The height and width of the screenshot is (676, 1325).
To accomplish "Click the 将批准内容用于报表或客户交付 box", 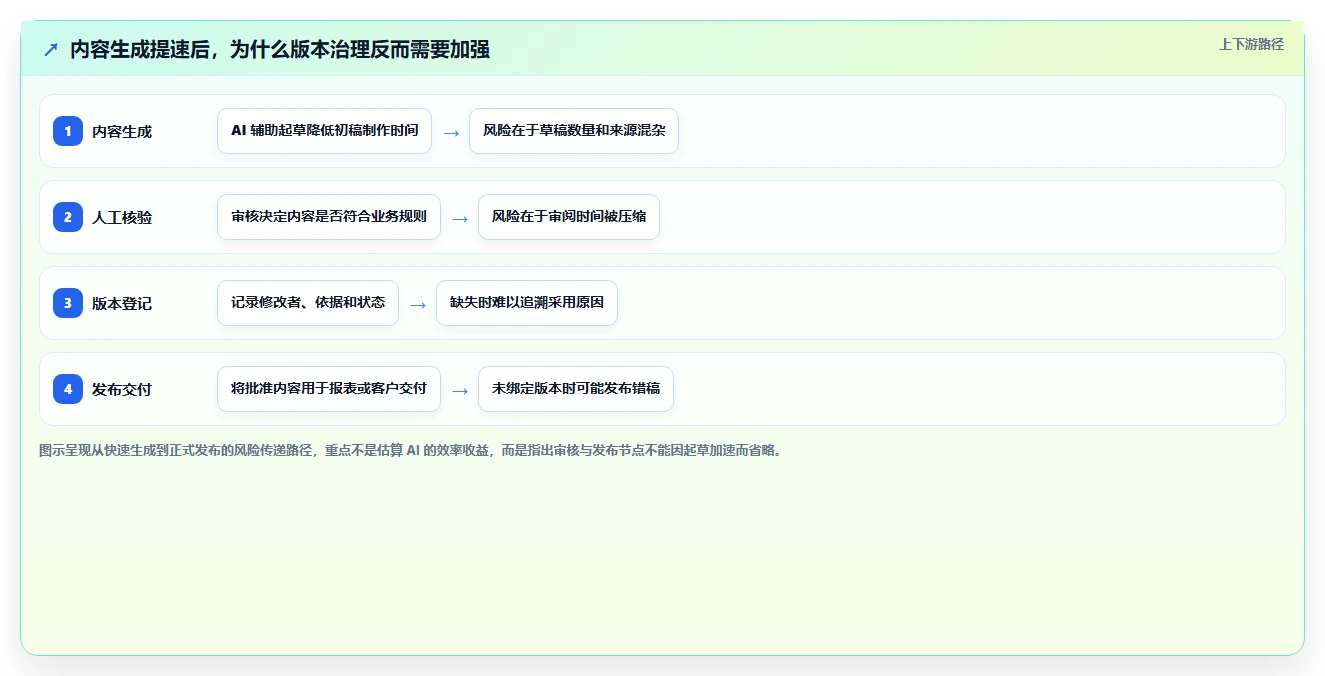I will (329, 389).
